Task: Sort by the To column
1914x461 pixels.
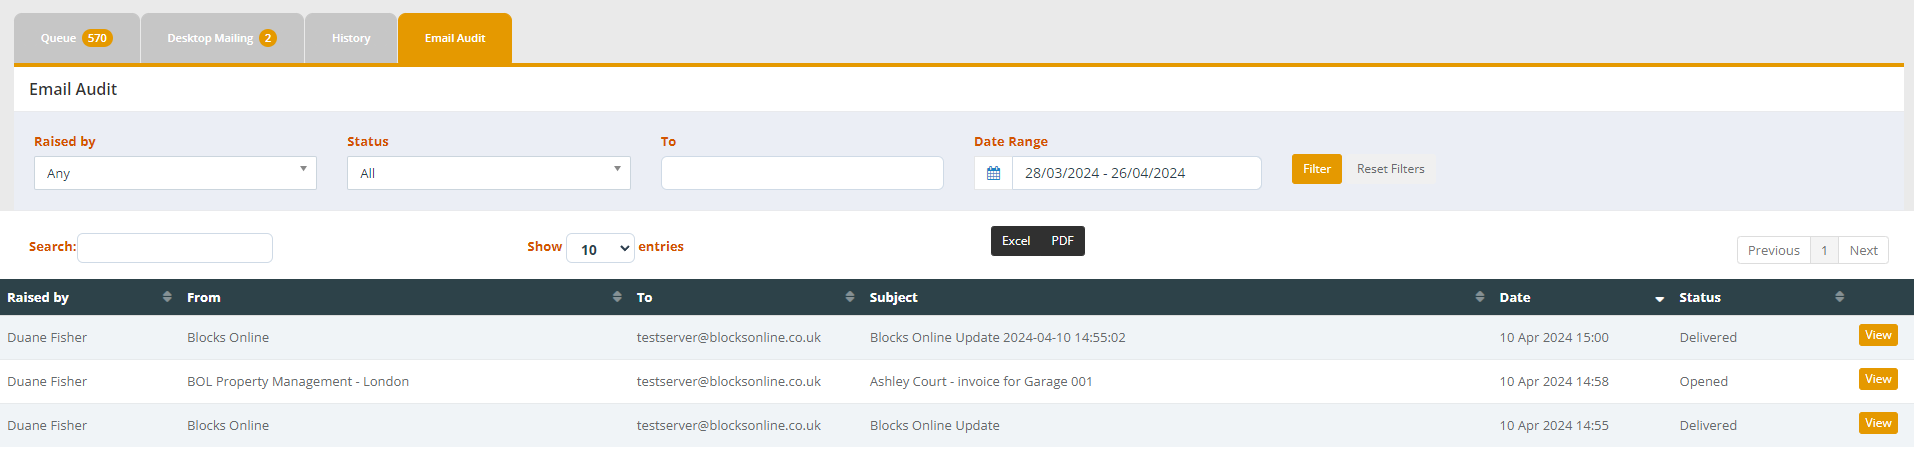Action: pos(746,297)
